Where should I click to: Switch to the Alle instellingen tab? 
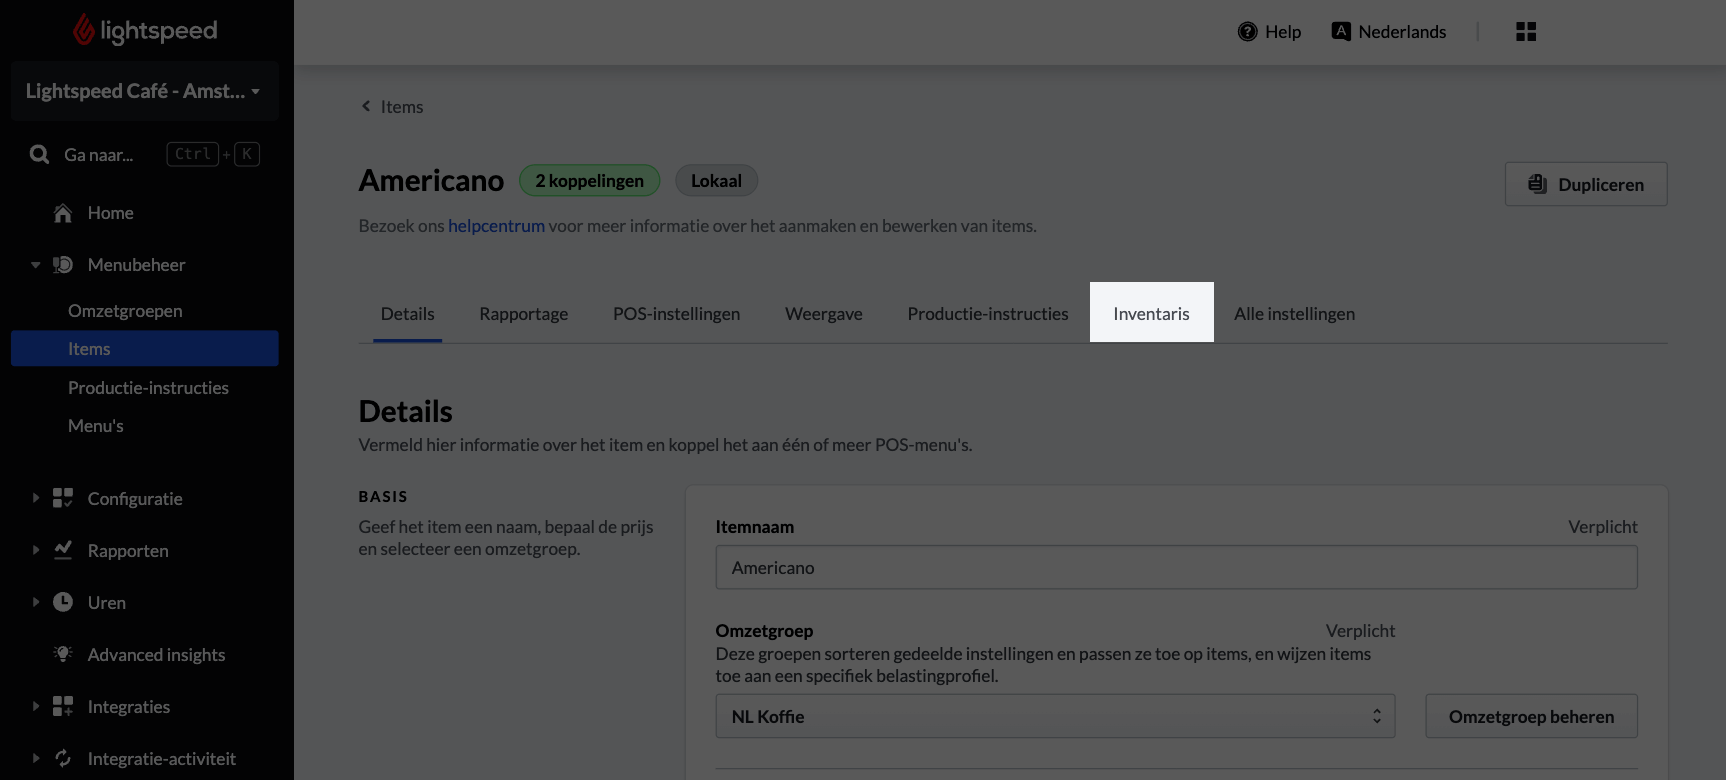click(1295, 314)
